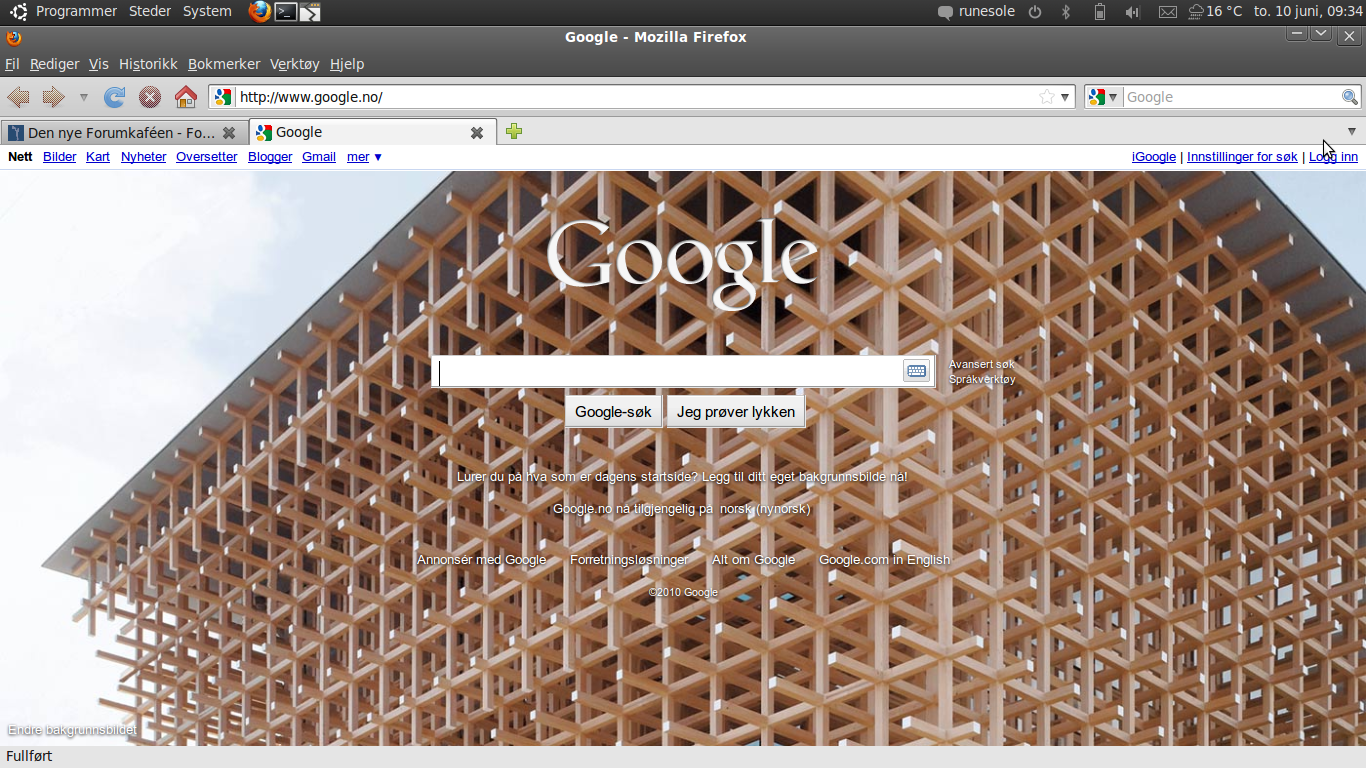The image size is (1366, 768).
Task: Open Google.com in English link
Action: pyautogui.click(x=885, y=560)
